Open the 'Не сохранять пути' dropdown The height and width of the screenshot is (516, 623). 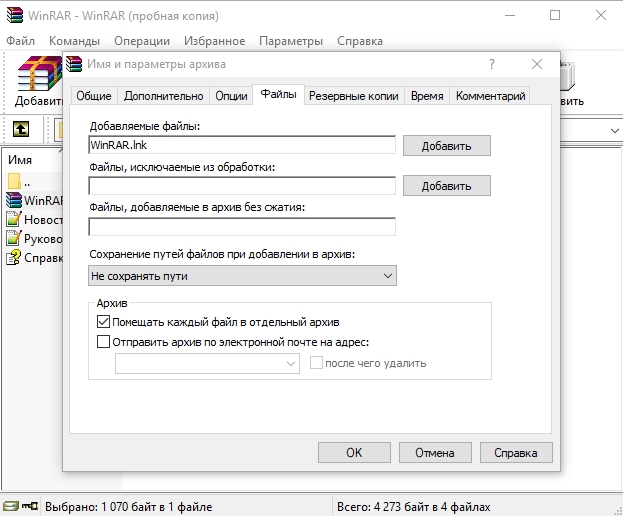[242, 276]
